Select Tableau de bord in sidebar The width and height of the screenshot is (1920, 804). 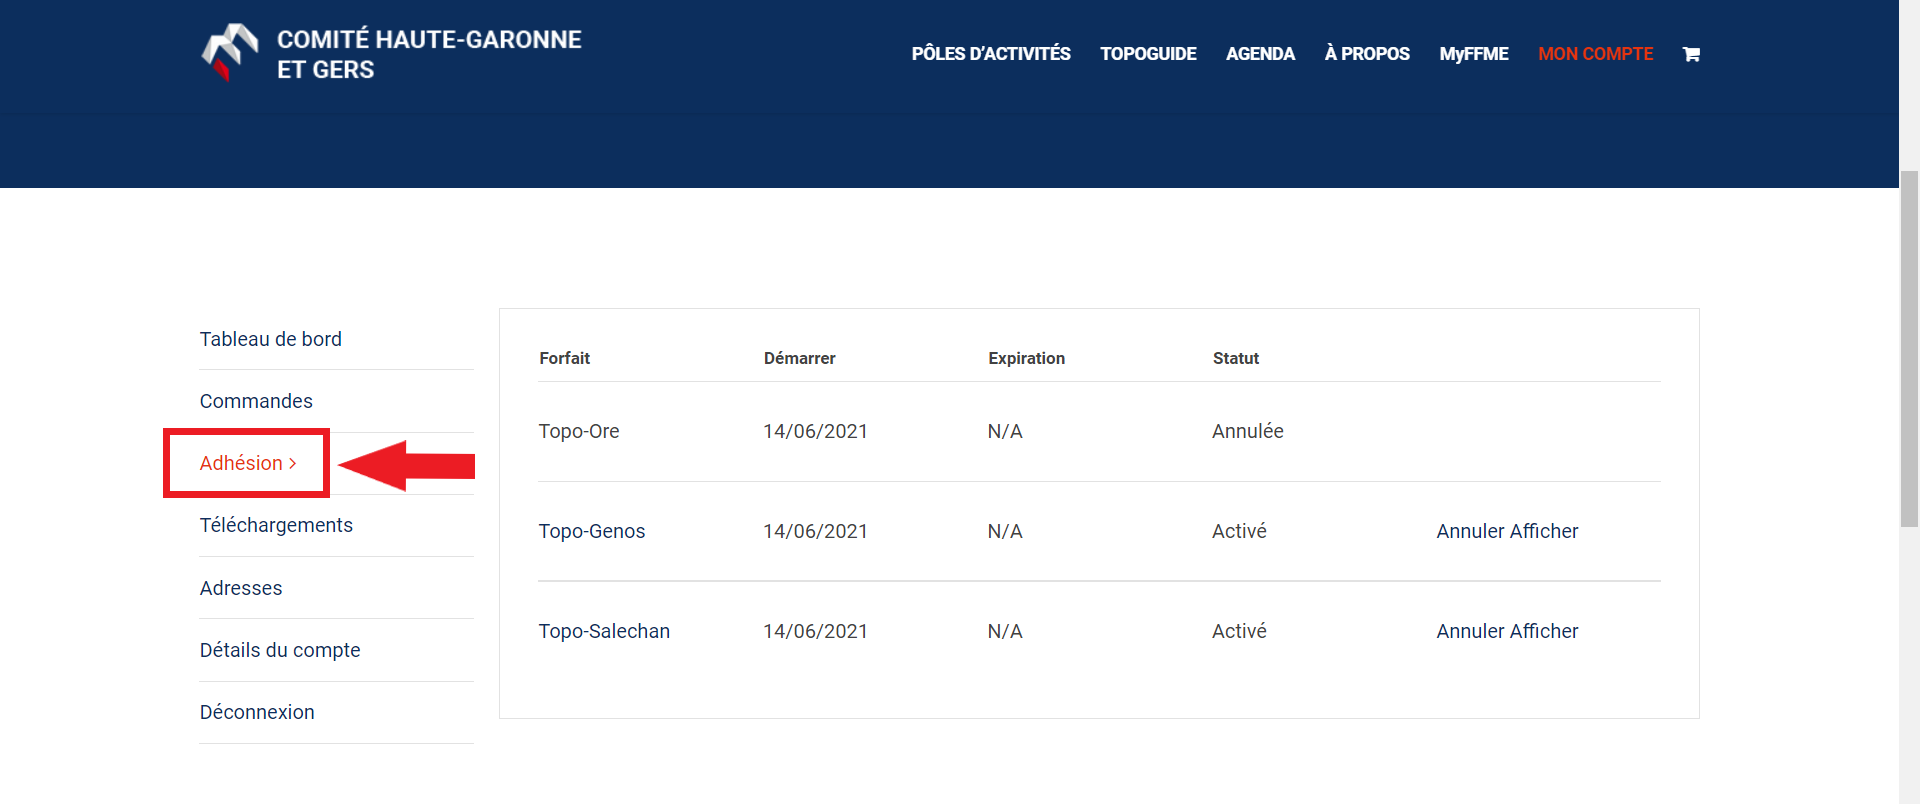coord(270,339)
